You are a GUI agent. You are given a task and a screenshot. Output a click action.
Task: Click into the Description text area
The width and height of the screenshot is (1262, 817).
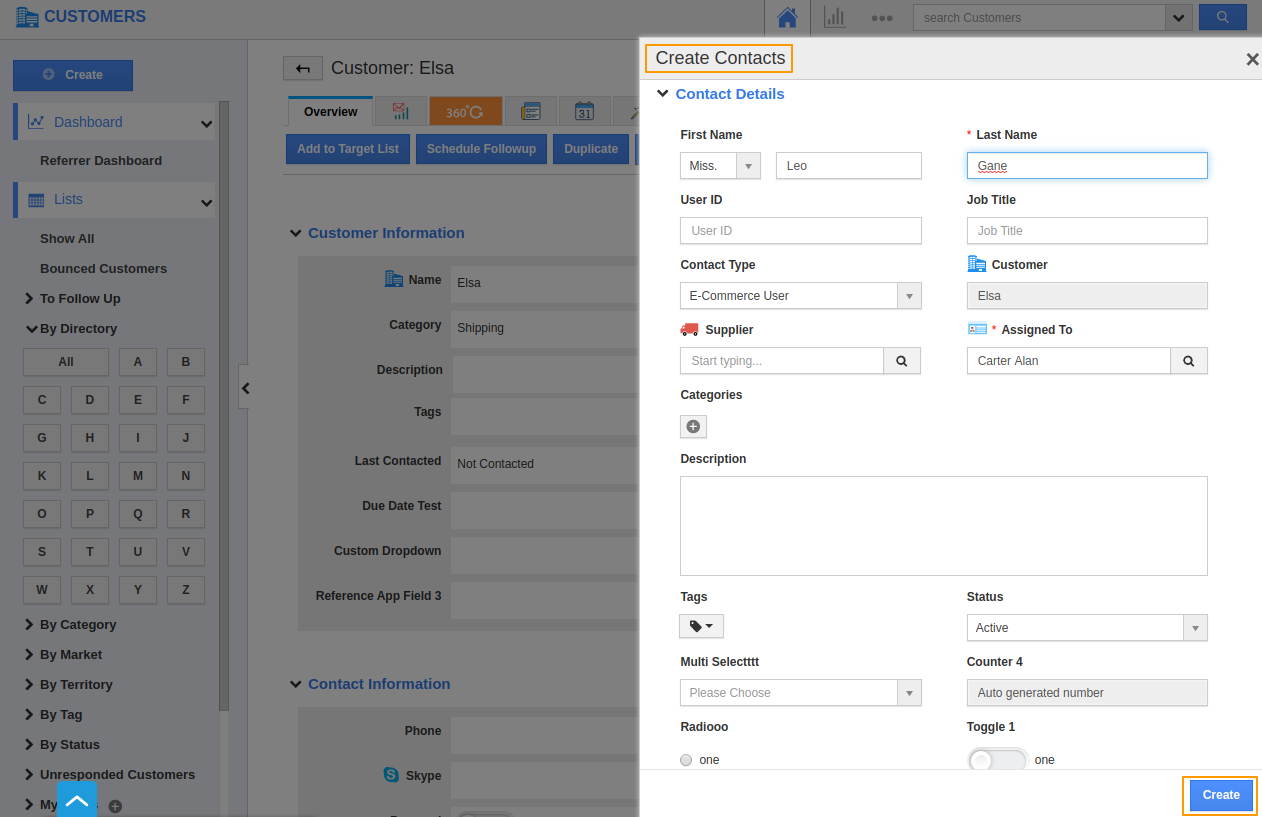pyautogui.click(x=943, y=526)
